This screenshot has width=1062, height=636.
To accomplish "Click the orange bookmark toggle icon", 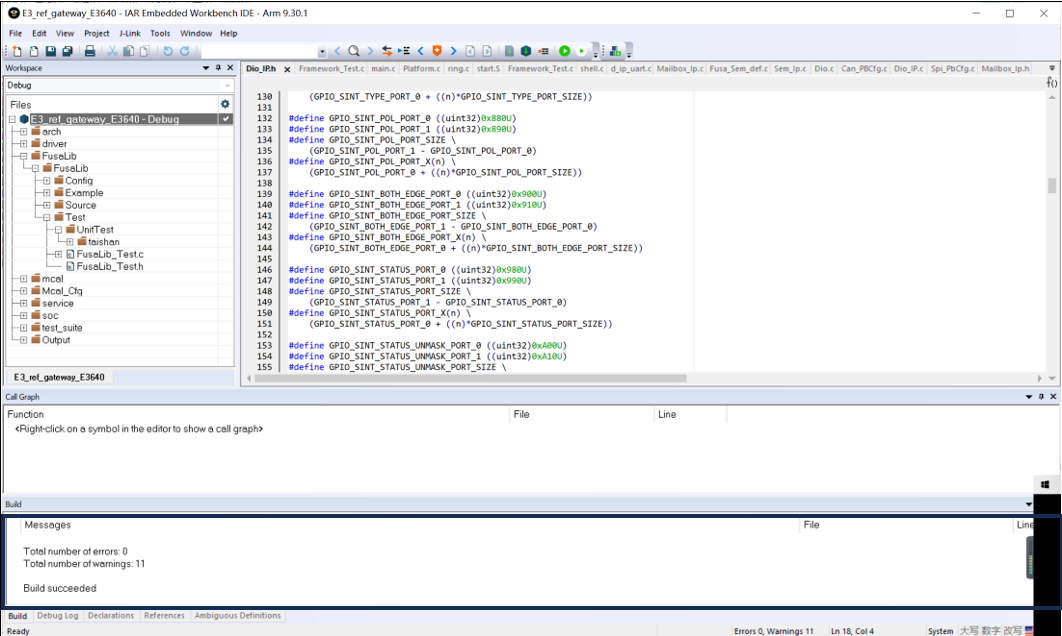I will coord(436,51).
